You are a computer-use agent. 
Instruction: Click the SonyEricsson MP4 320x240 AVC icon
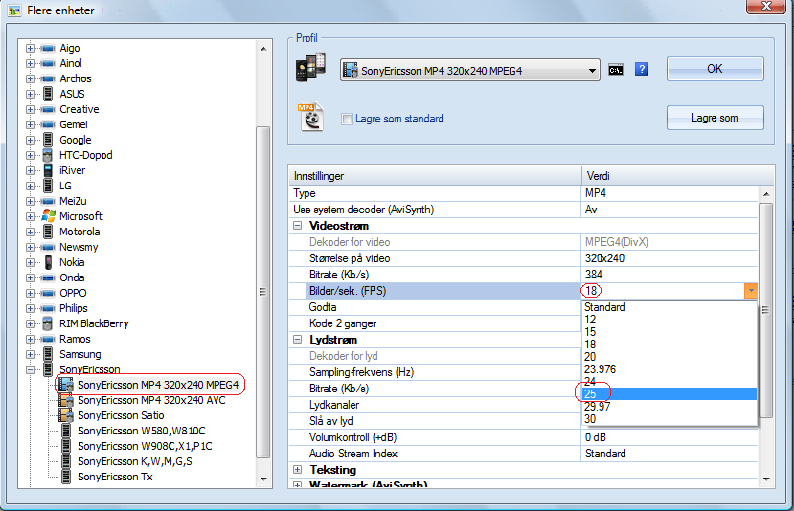(x=66, y=400)
